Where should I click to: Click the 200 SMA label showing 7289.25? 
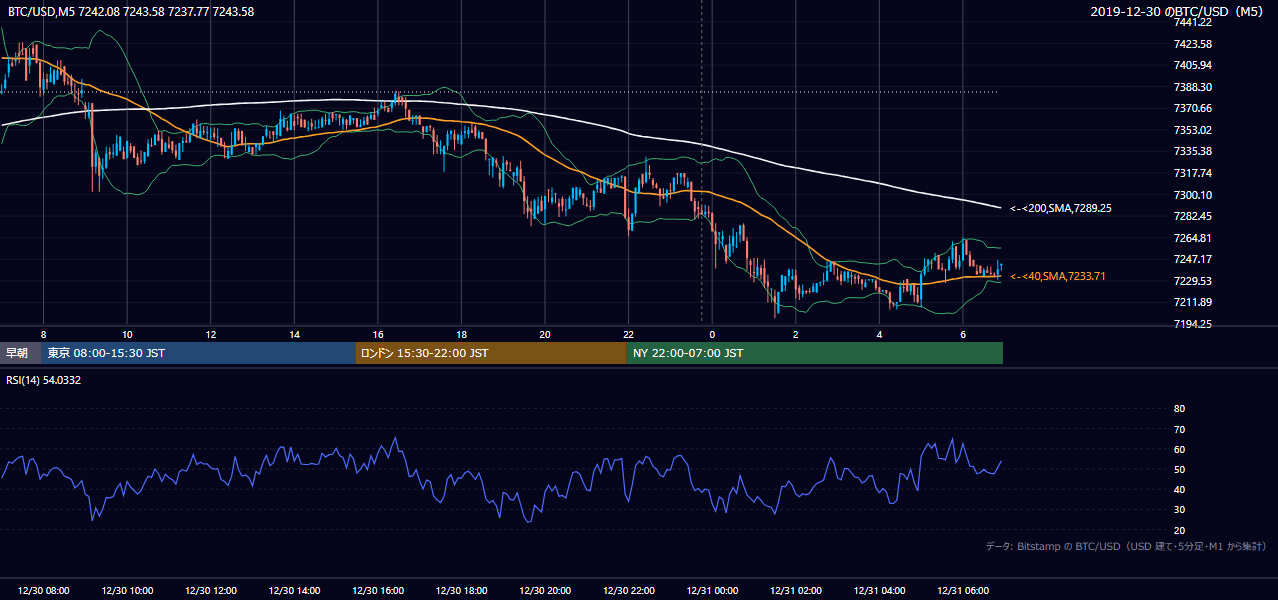(x=1061, y=208)
